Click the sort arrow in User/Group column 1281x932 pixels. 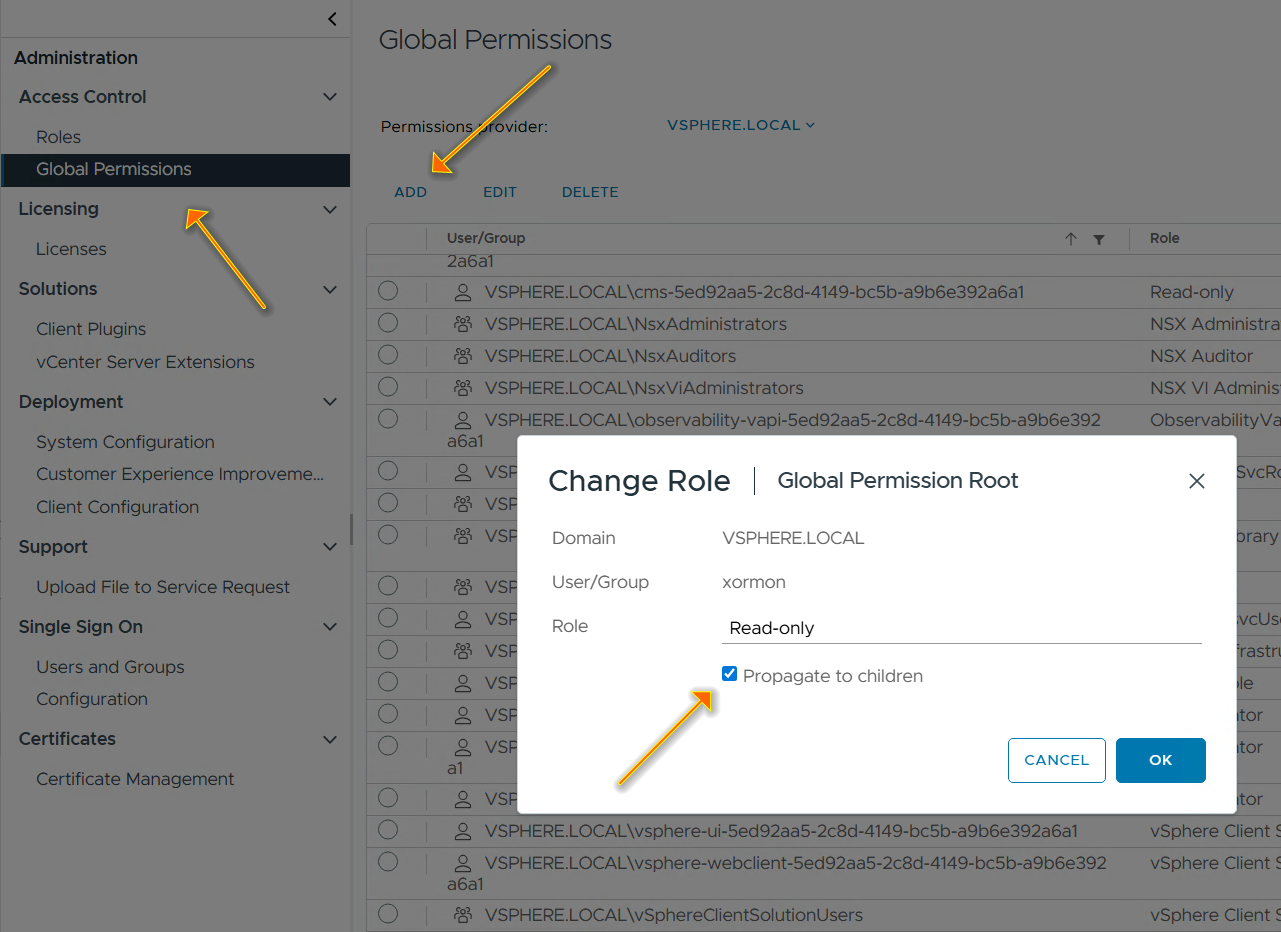point(1071,239)
